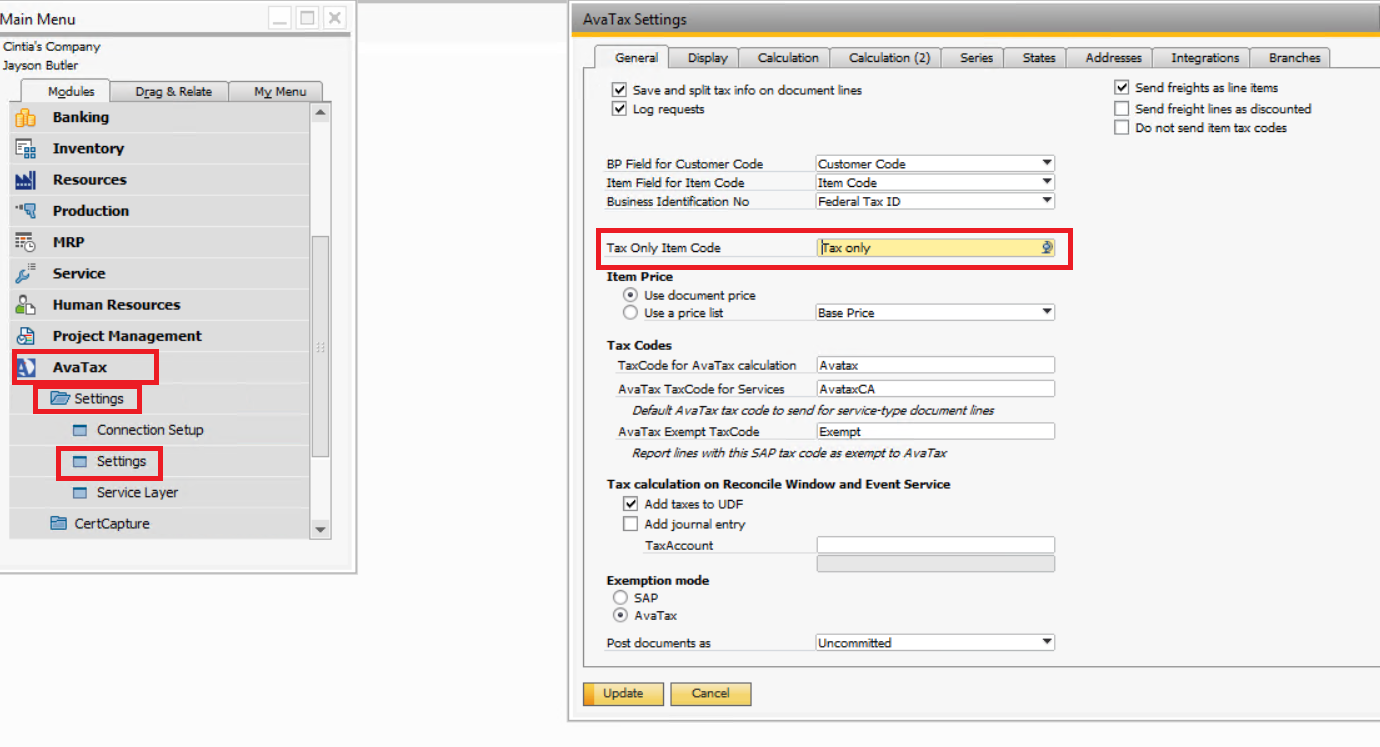
Task: Expand the CertCapture folder entry
Action: click(x=112, y=524)
